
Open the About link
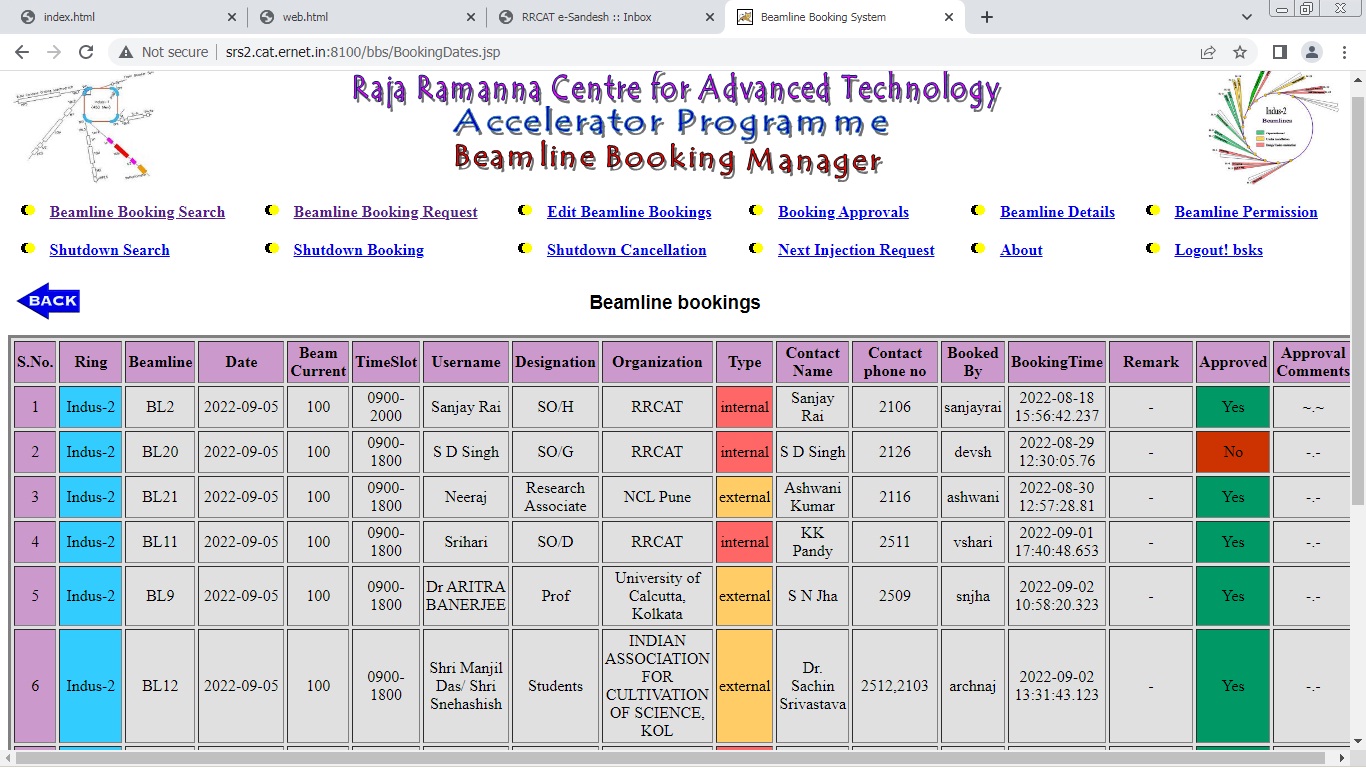point(1021,250)
